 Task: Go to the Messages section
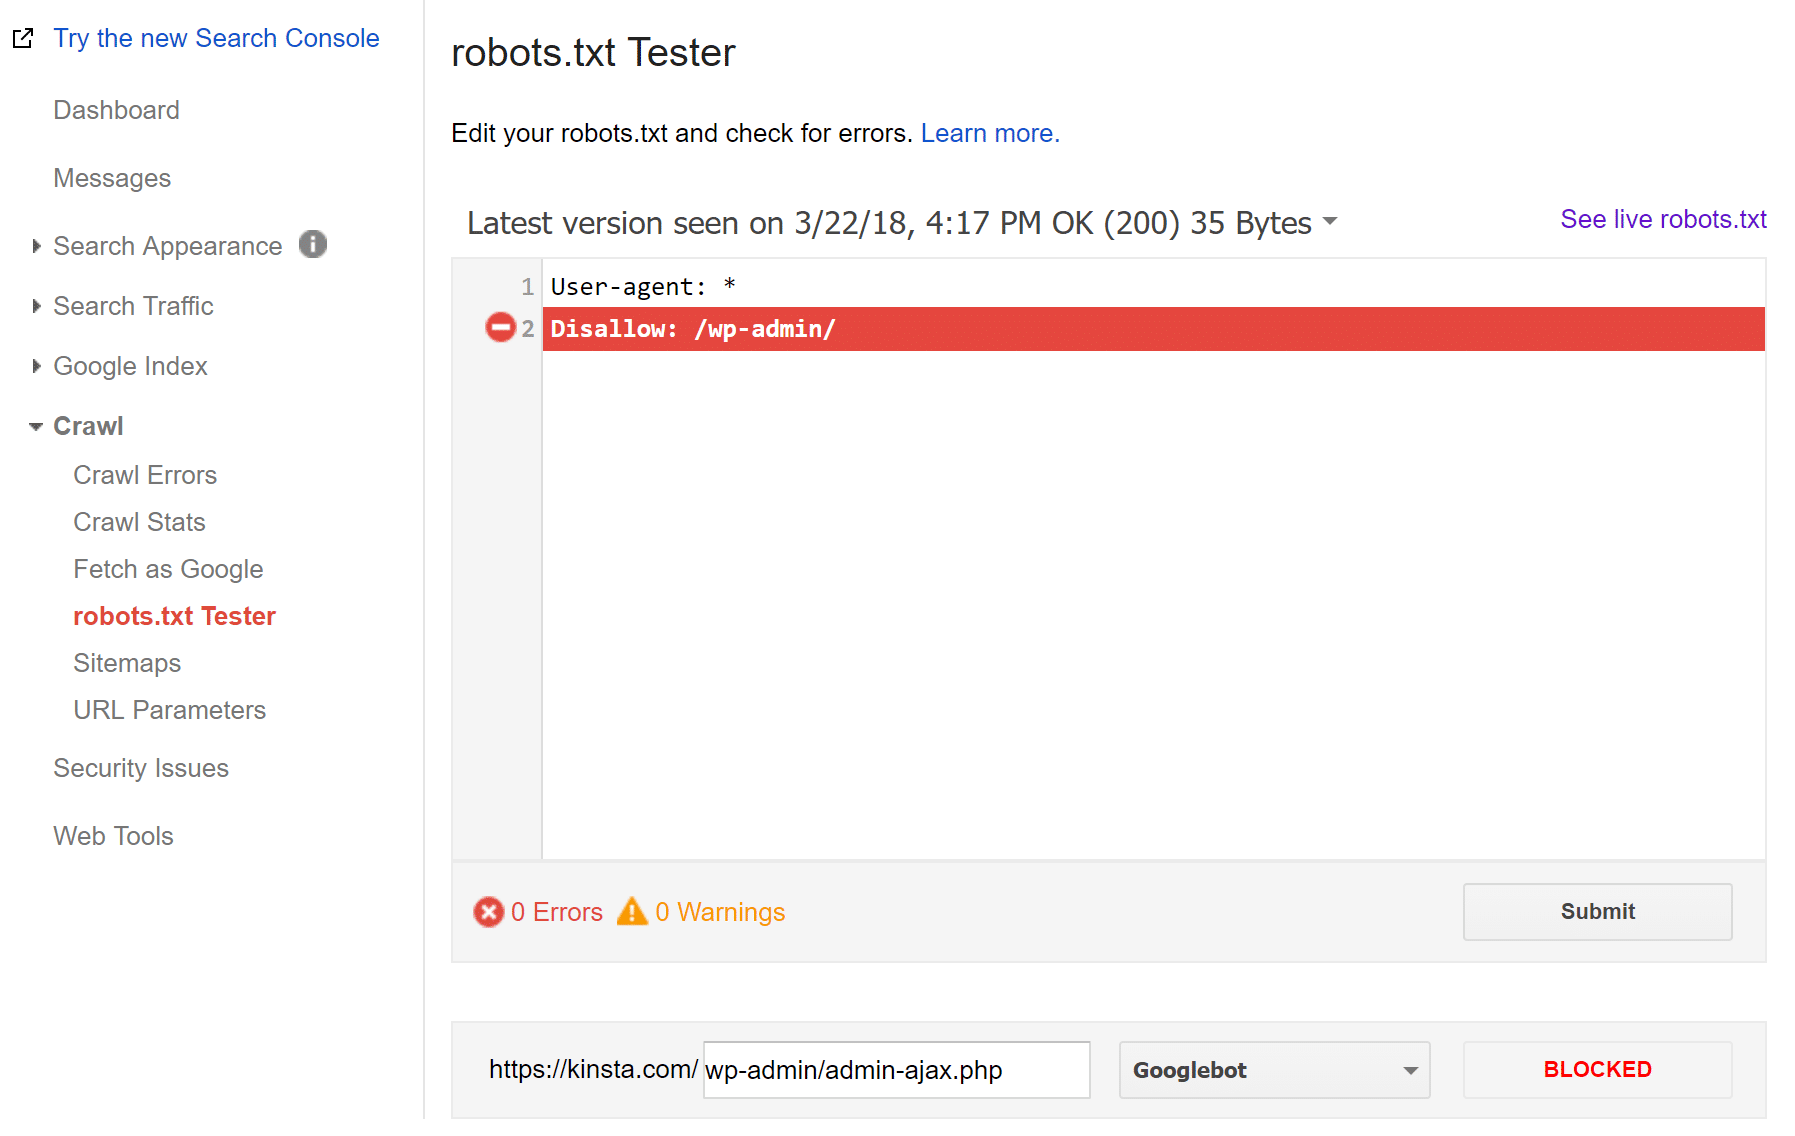pyautogui.click(x=112, y=177)
